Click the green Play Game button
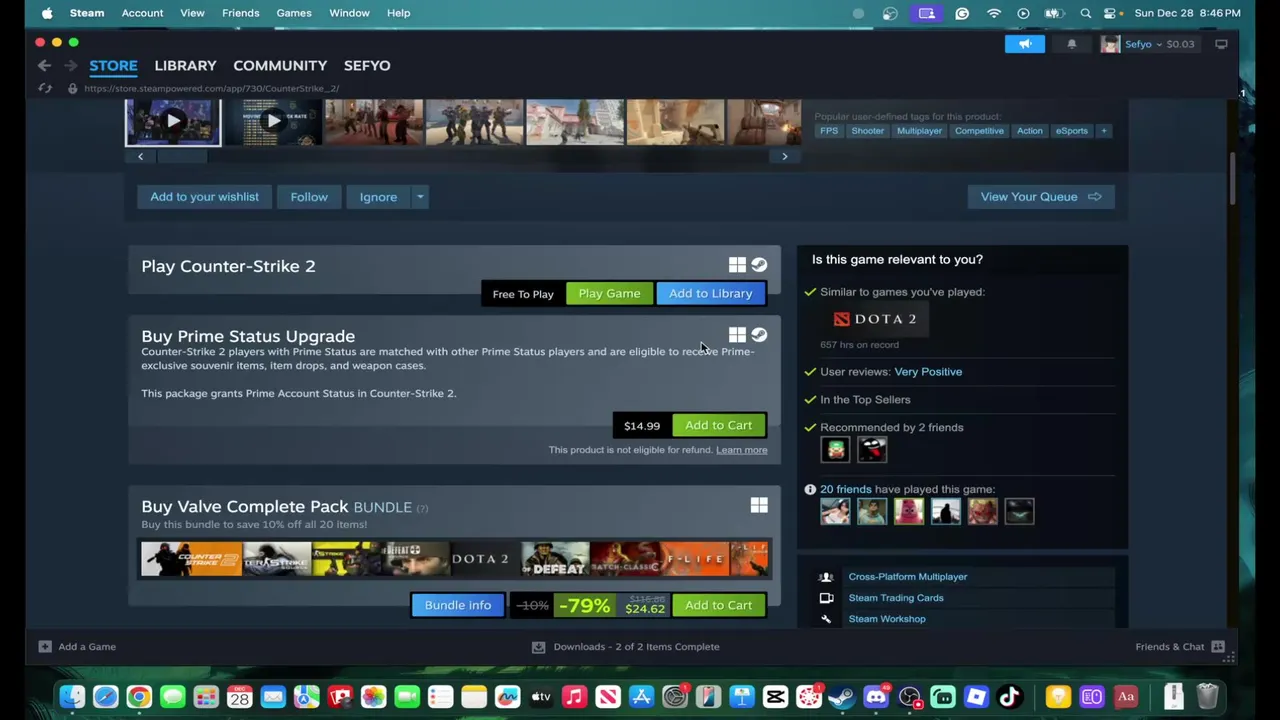 609,293
